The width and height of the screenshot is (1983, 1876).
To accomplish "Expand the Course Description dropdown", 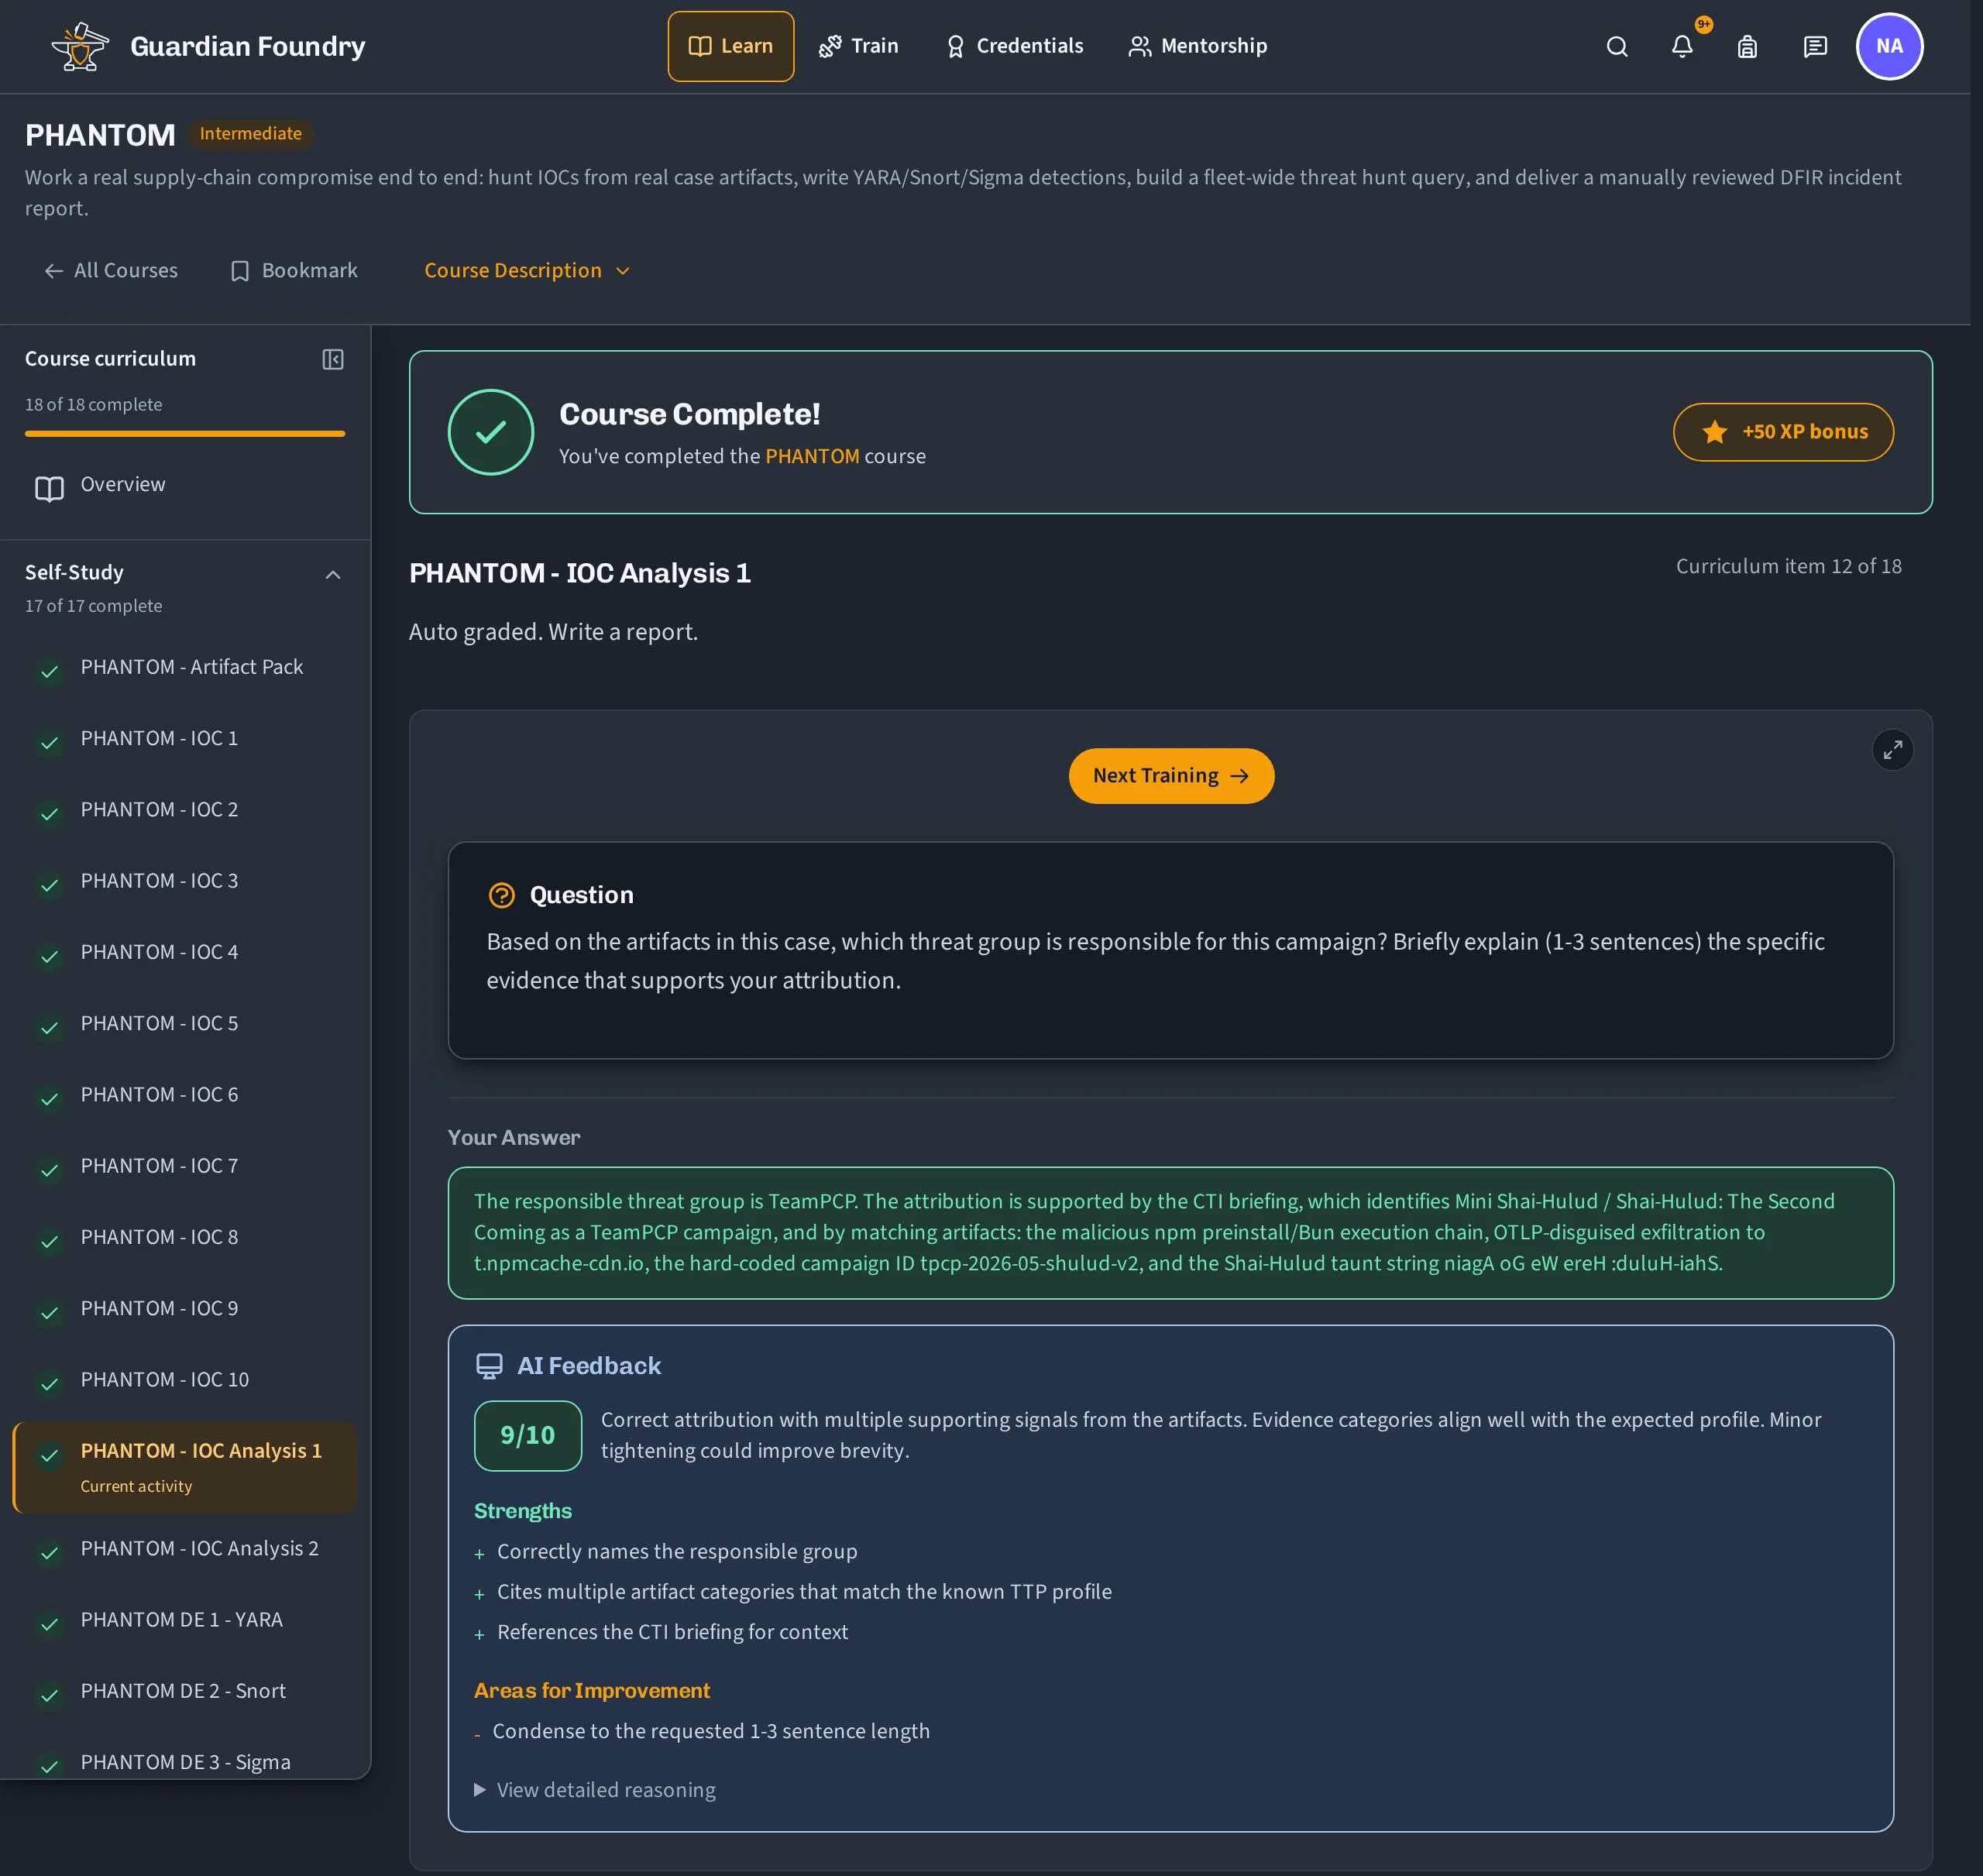I will click(527, 271).
